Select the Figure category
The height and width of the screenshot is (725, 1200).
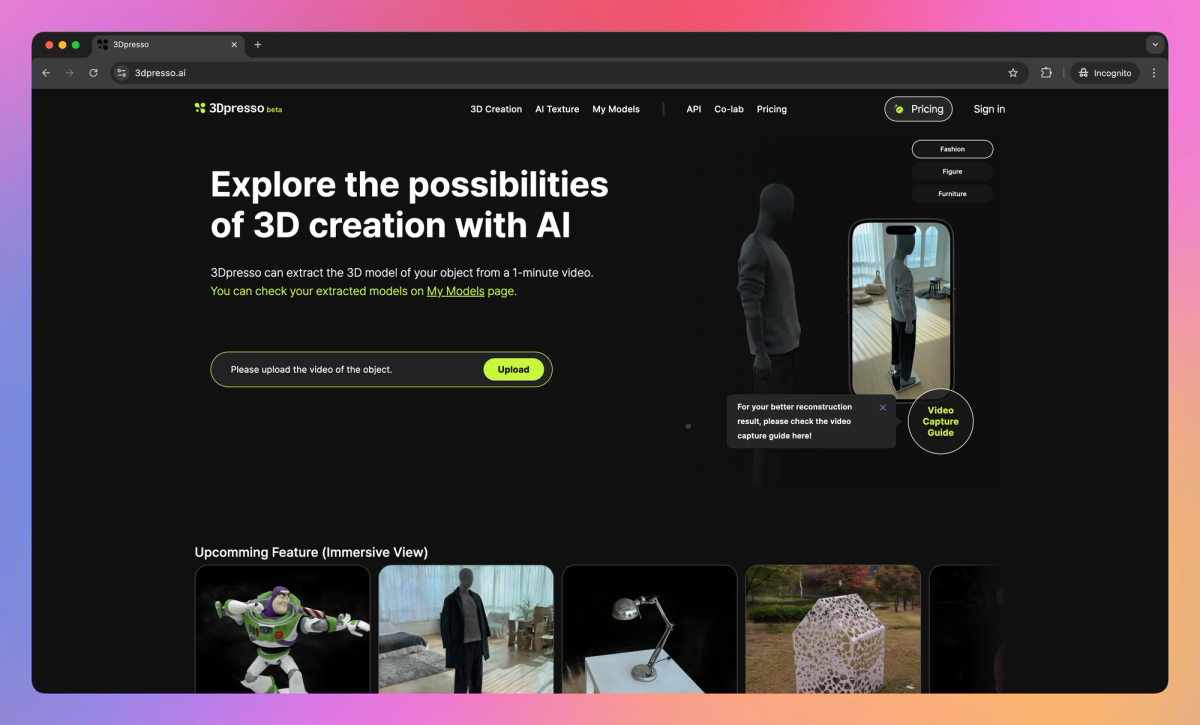point(952,171)
